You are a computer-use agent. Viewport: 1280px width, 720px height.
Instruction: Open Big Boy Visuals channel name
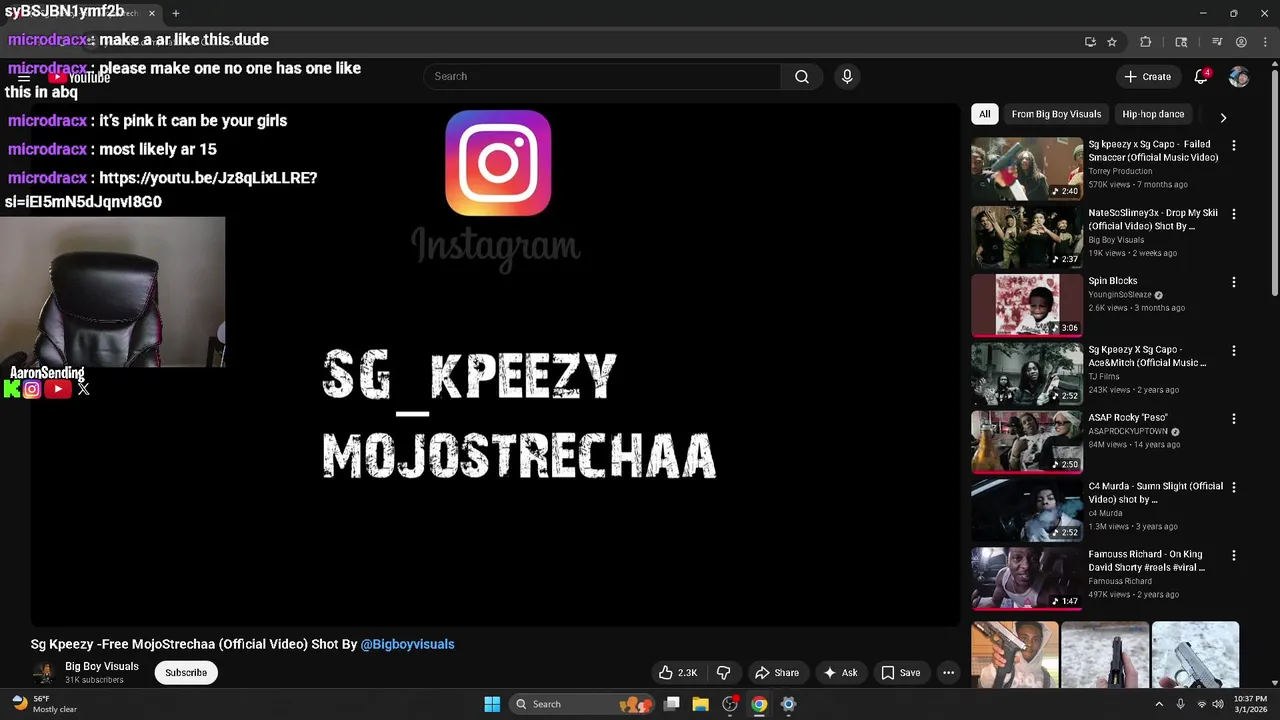pos(102,667)
